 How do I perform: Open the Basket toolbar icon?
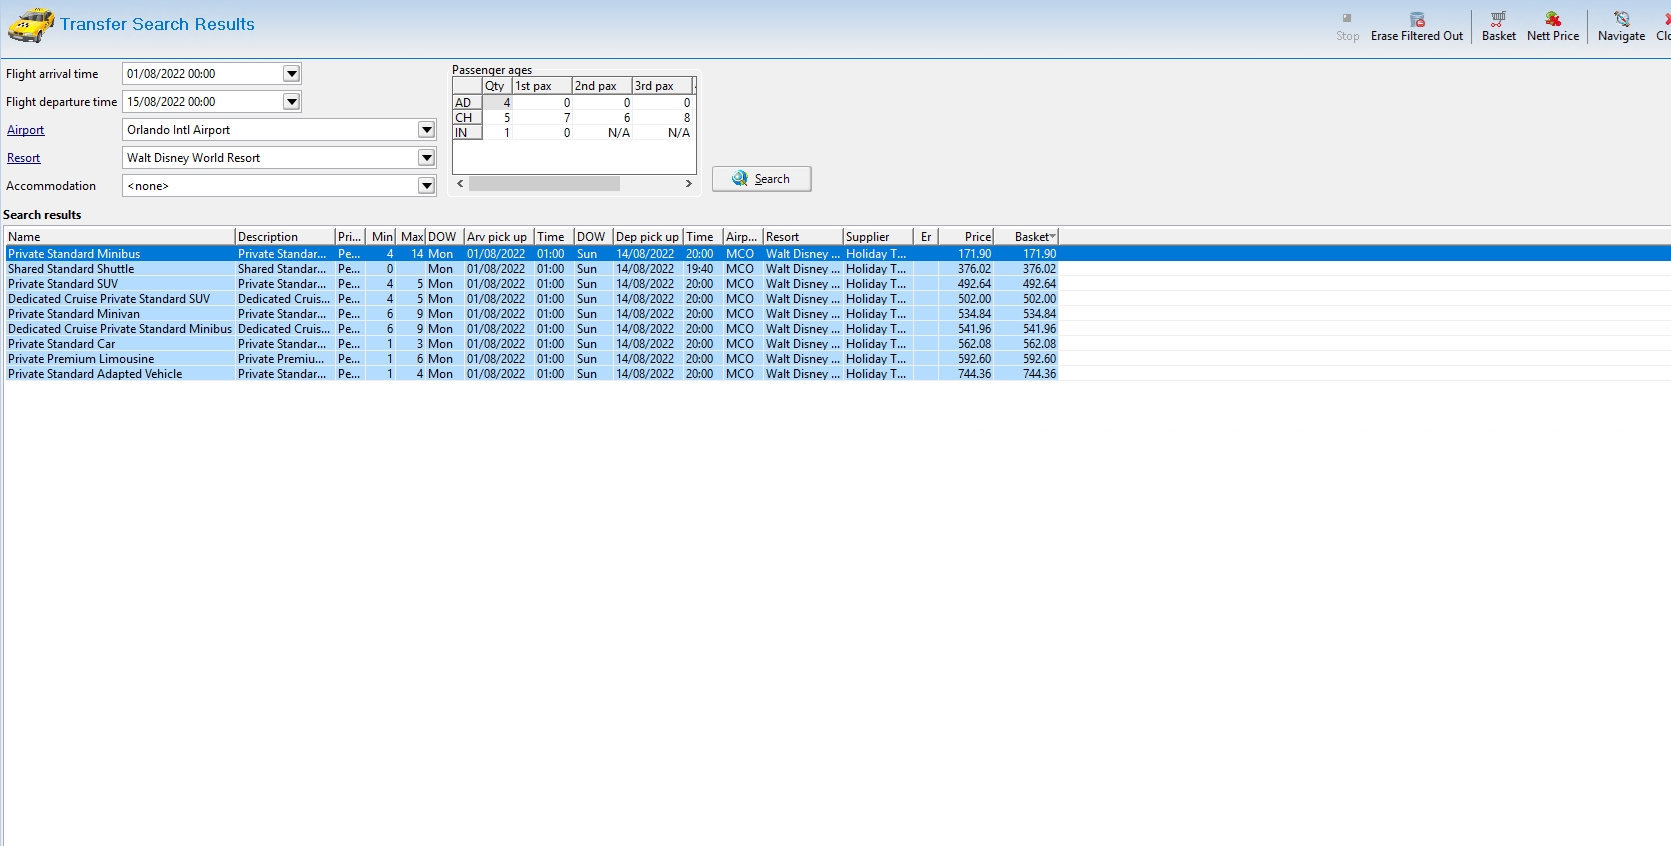click(x=1498, y=26)
